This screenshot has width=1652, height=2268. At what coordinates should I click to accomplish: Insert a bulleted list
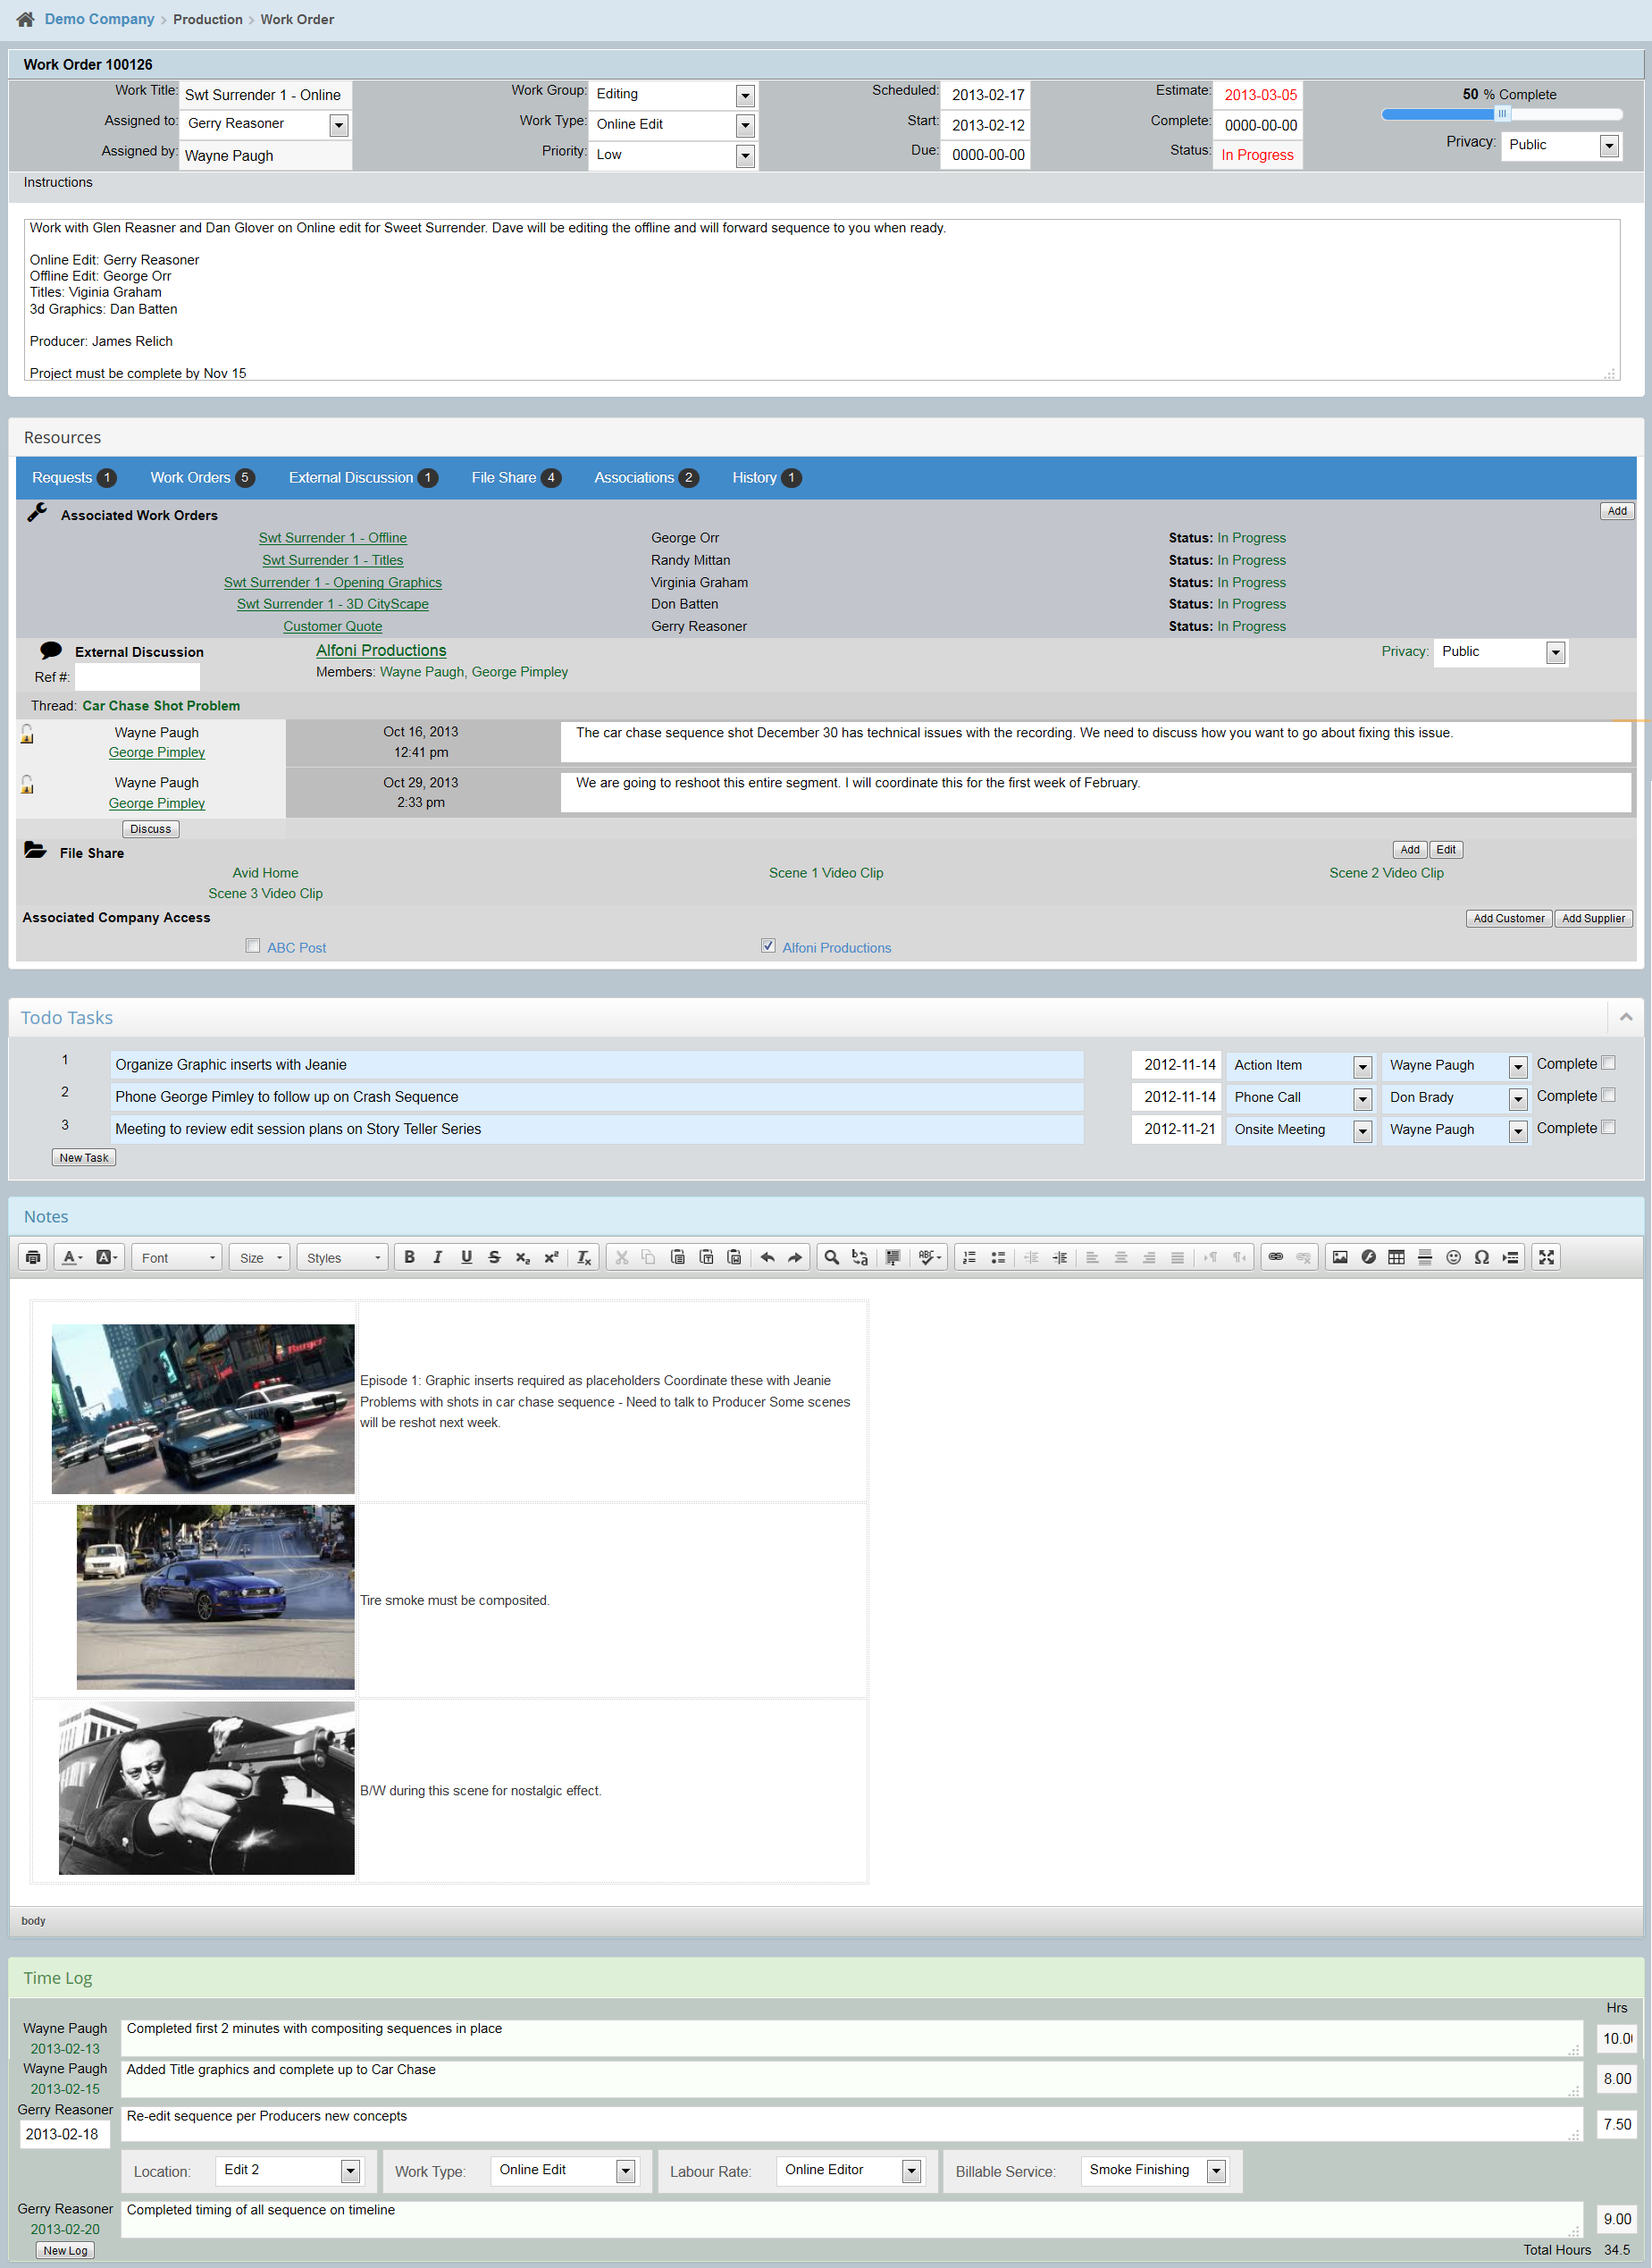tap(998, 1257)
